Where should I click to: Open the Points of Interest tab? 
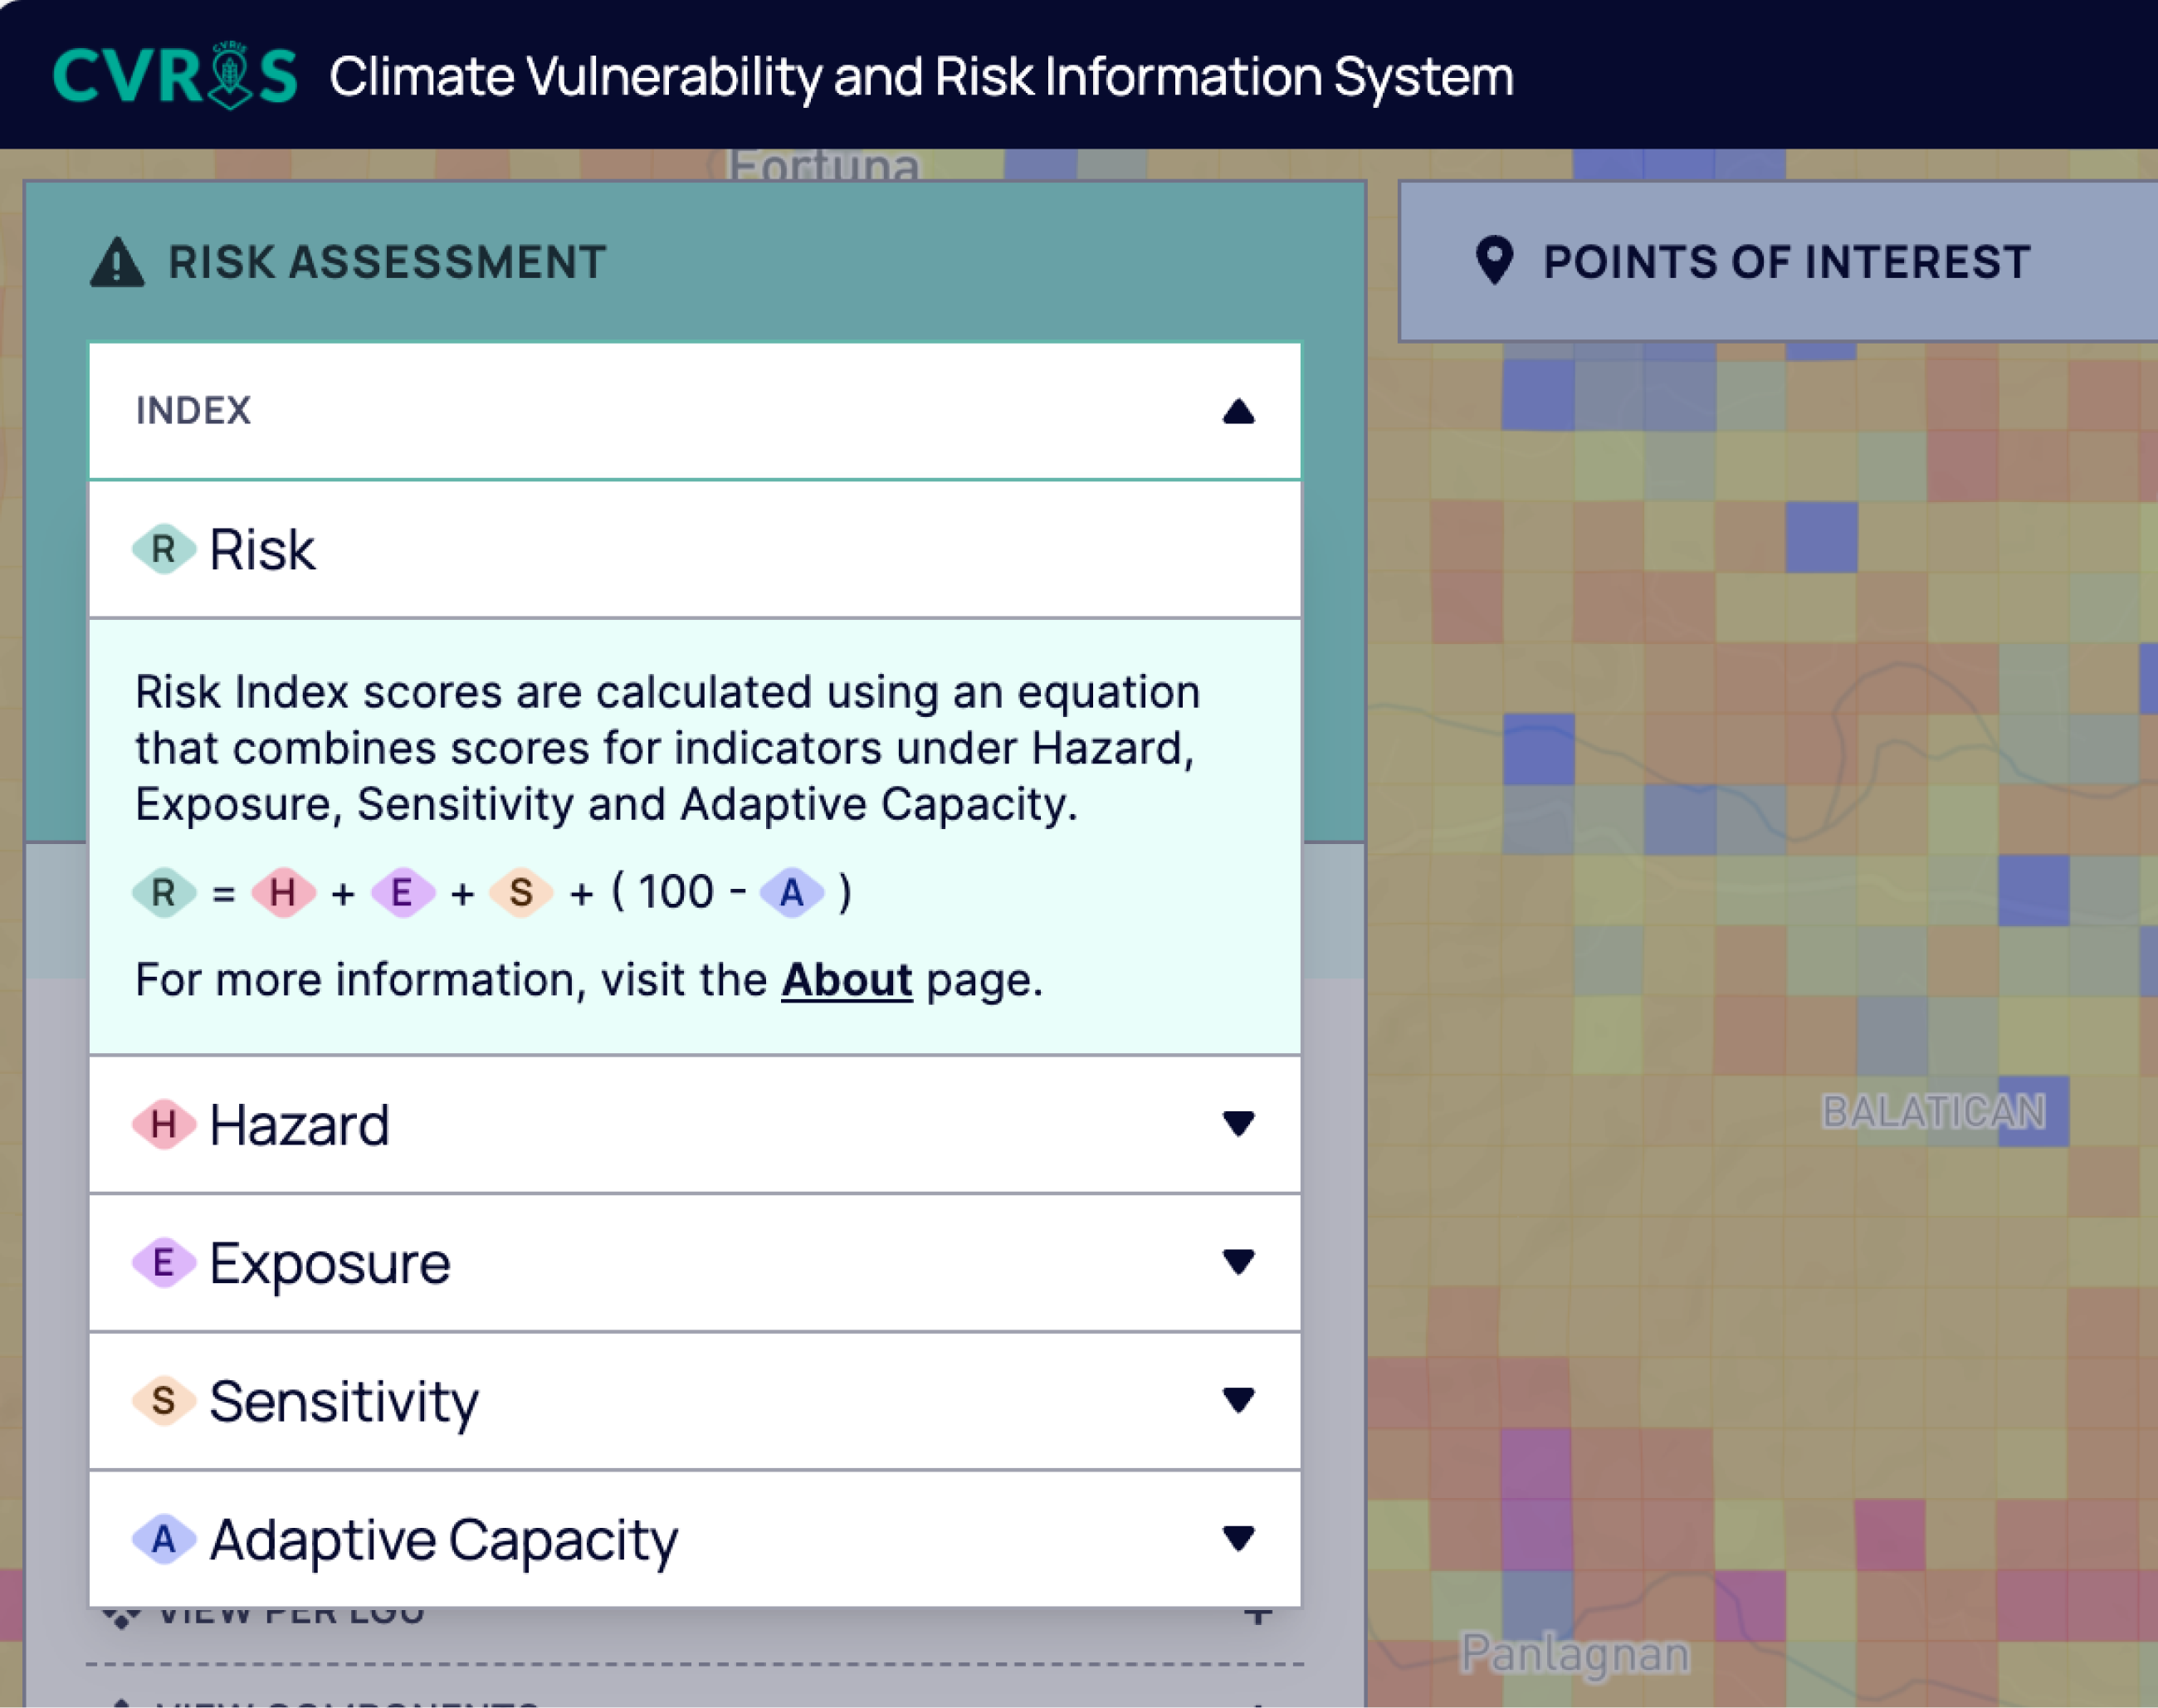click(x=1785, y=262)
